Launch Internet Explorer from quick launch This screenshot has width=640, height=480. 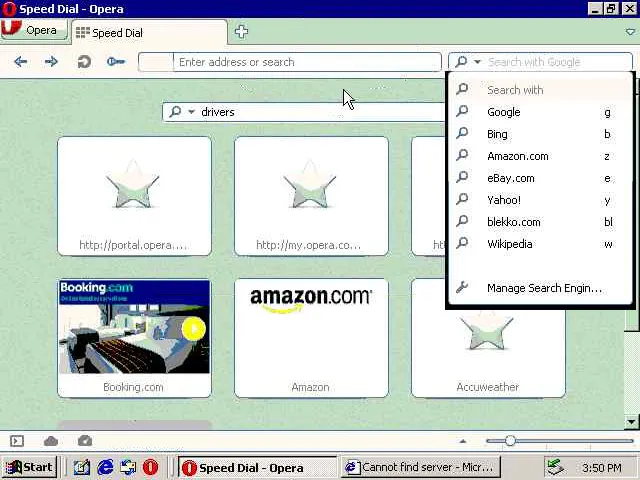(105, 467)
